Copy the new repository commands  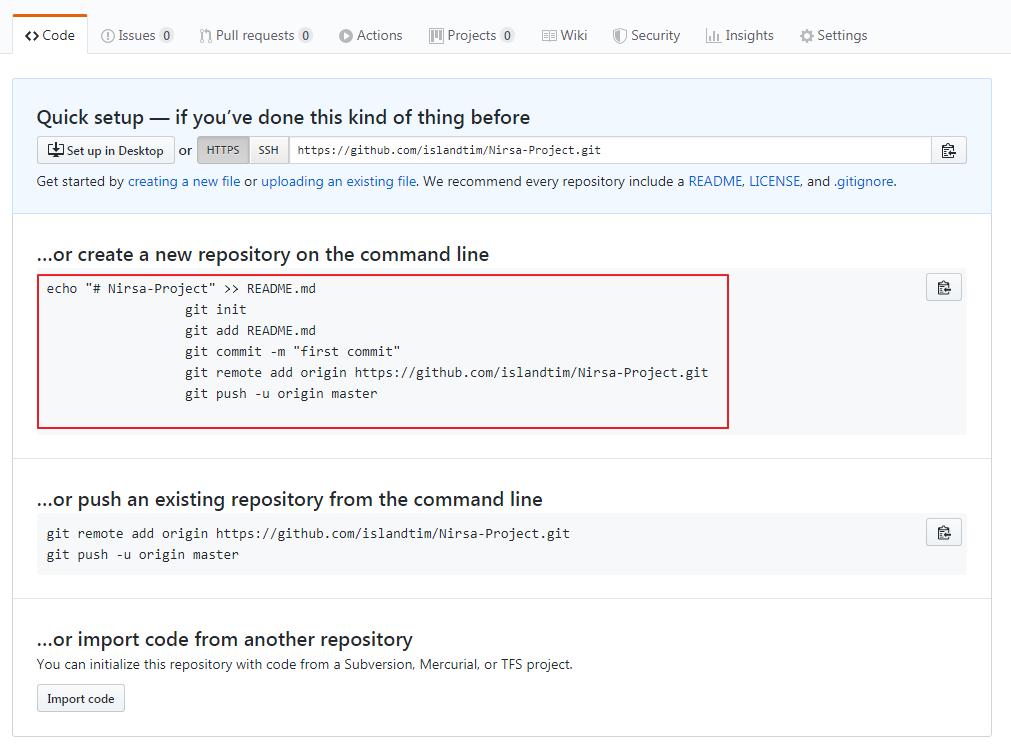point(944,288)
